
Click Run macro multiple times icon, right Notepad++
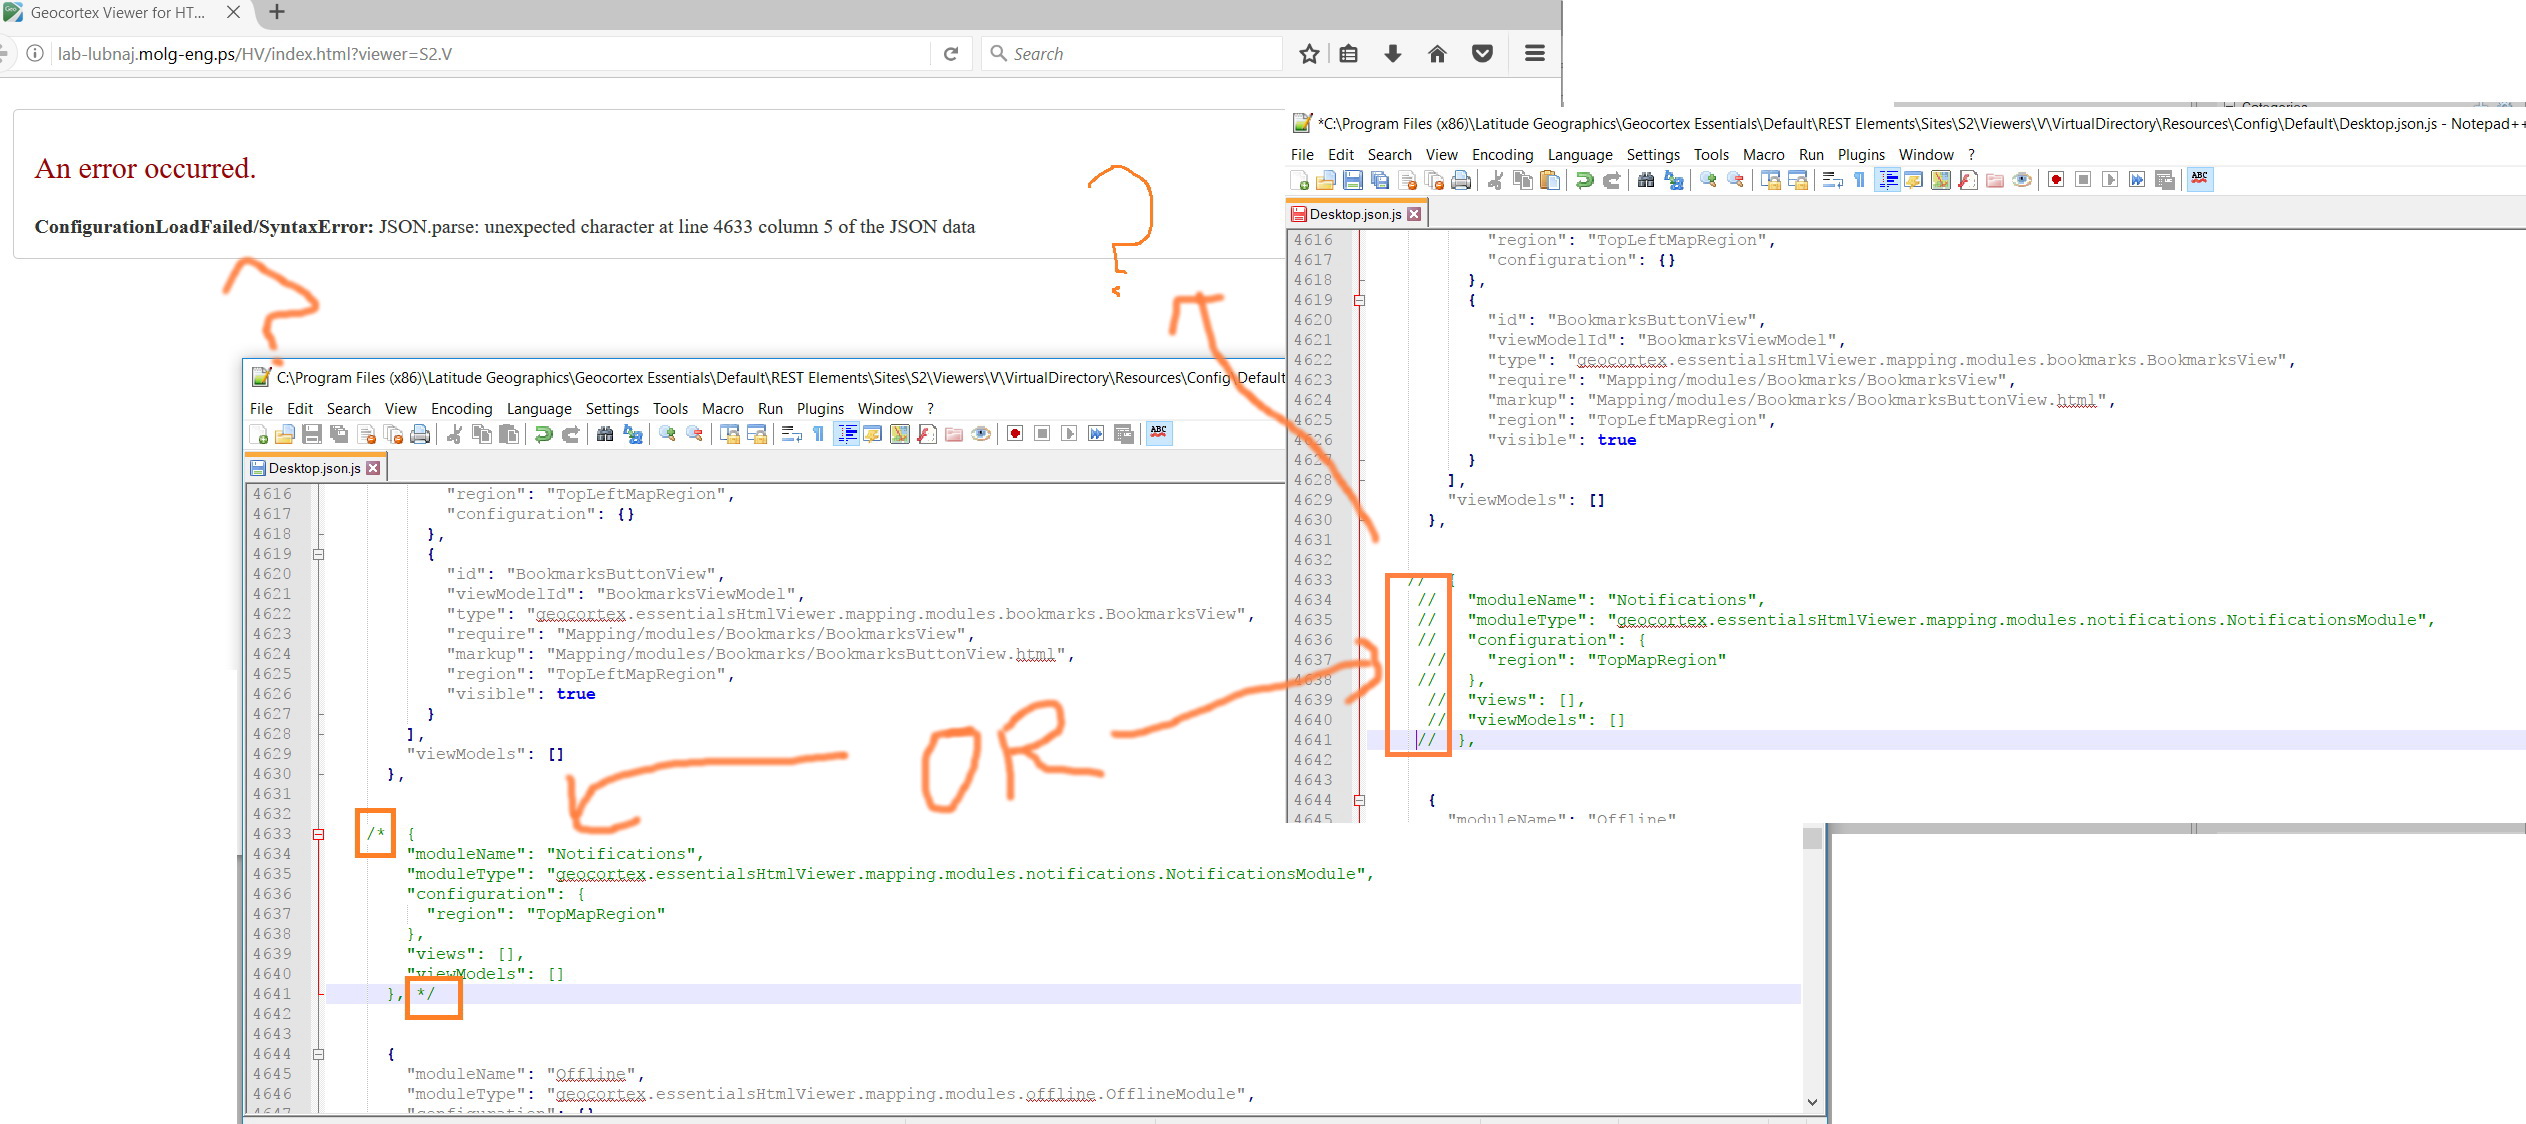tap(2137, 180)
